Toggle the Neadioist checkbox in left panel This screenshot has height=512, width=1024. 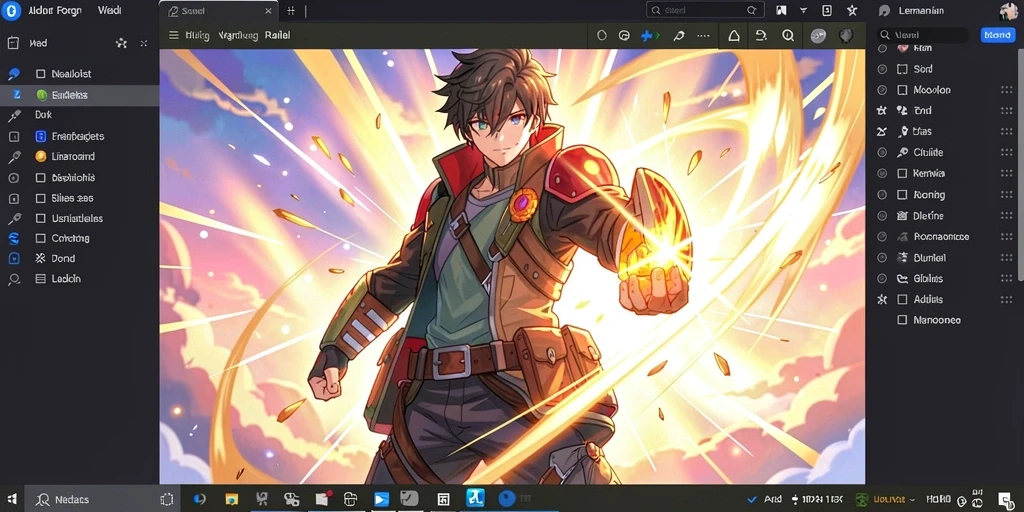(x=40, y=74)
